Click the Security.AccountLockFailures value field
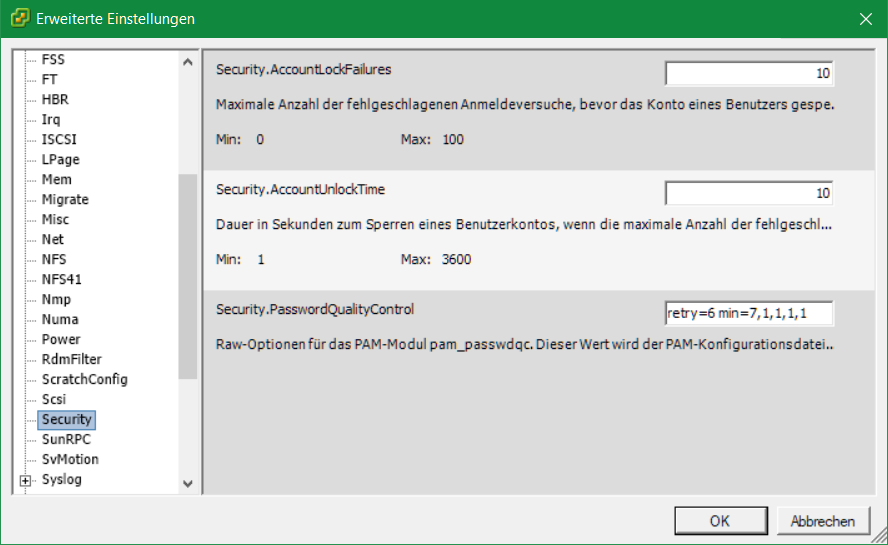This screenshot has height=545, width=888. click(749, 73)
